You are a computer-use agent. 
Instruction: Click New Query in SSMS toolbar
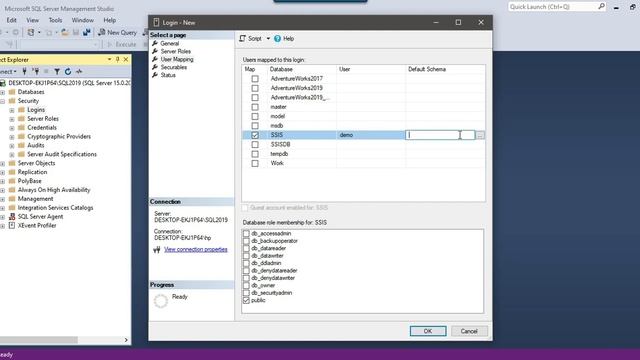point(117,32)
